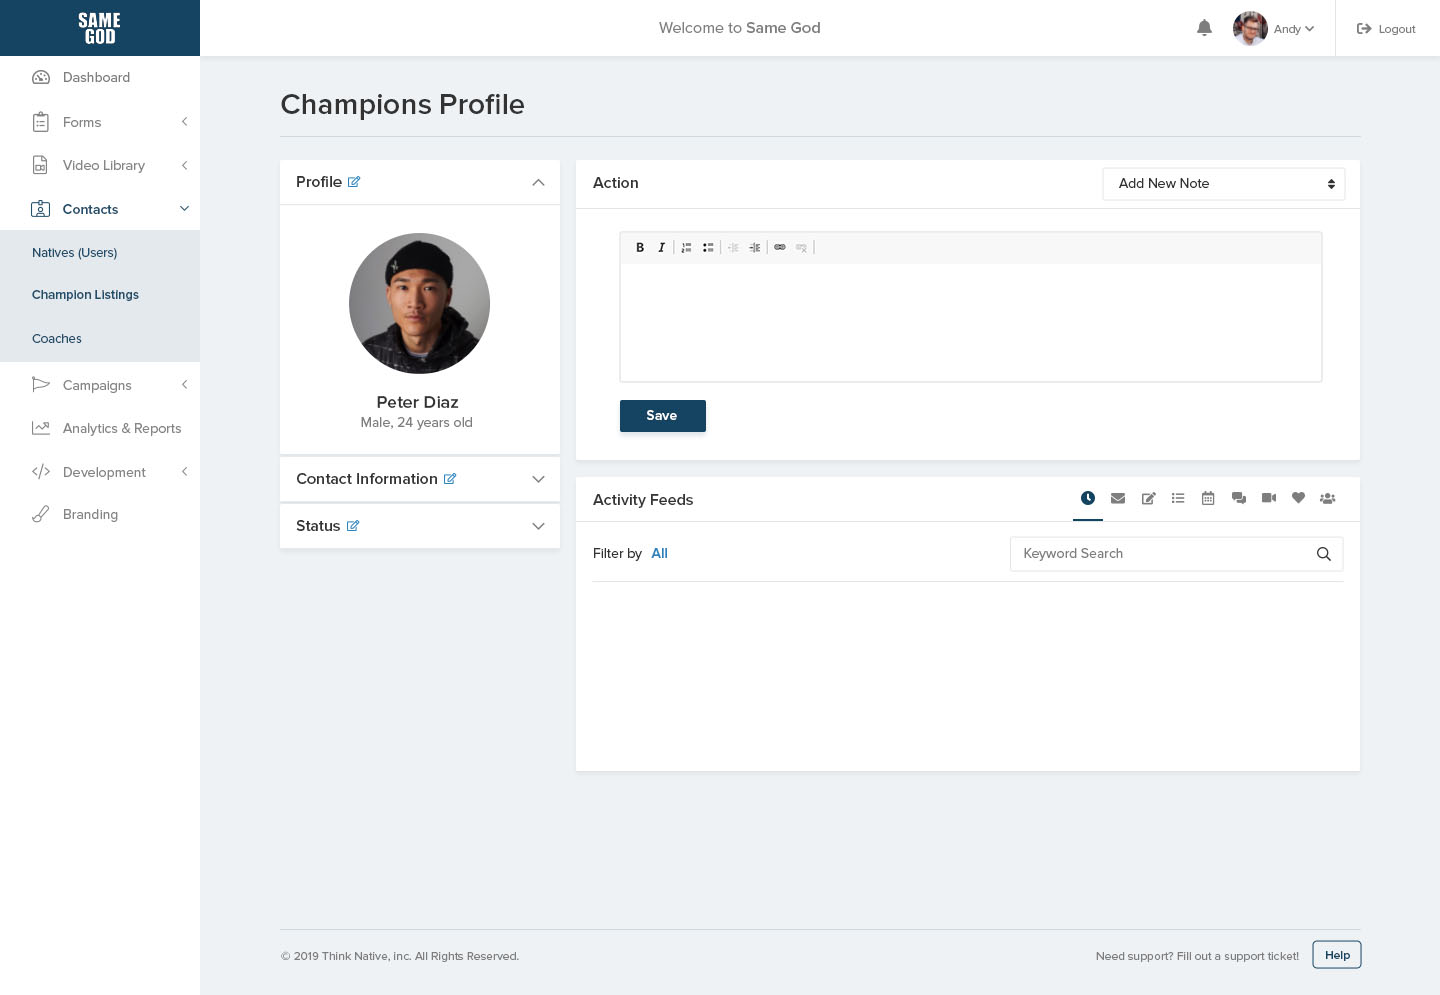Edit Contact Information via pencil icon
This screenshot has width=1440, height=995.
pyautogui.click(x=450, y=479)
